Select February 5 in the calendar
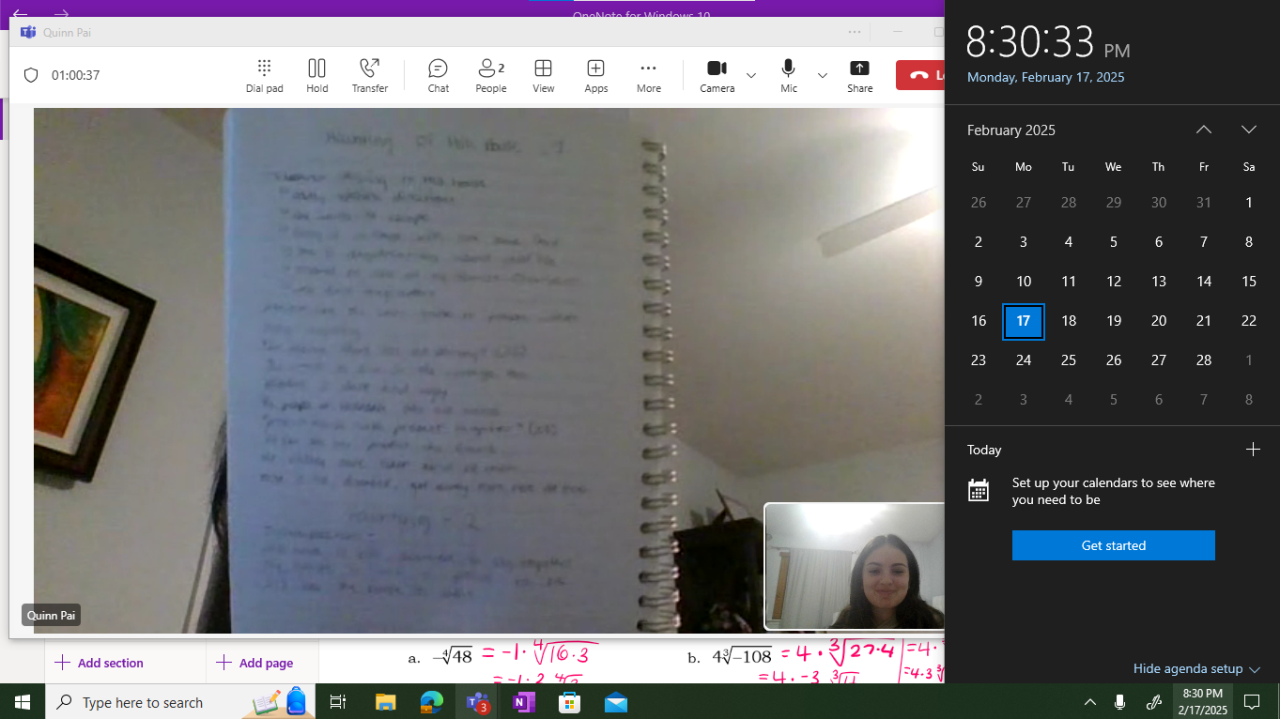The image size is (1280, 719). coord(1113,242)
